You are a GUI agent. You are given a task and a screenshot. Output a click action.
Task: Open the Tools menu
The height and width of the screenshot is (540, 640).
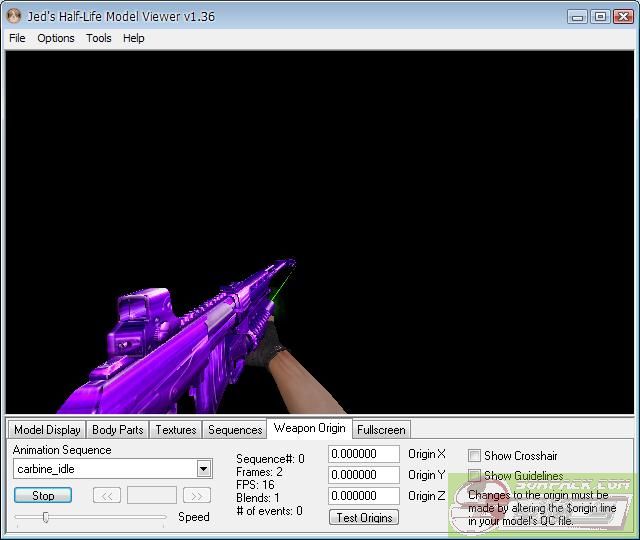pos(99,38)
